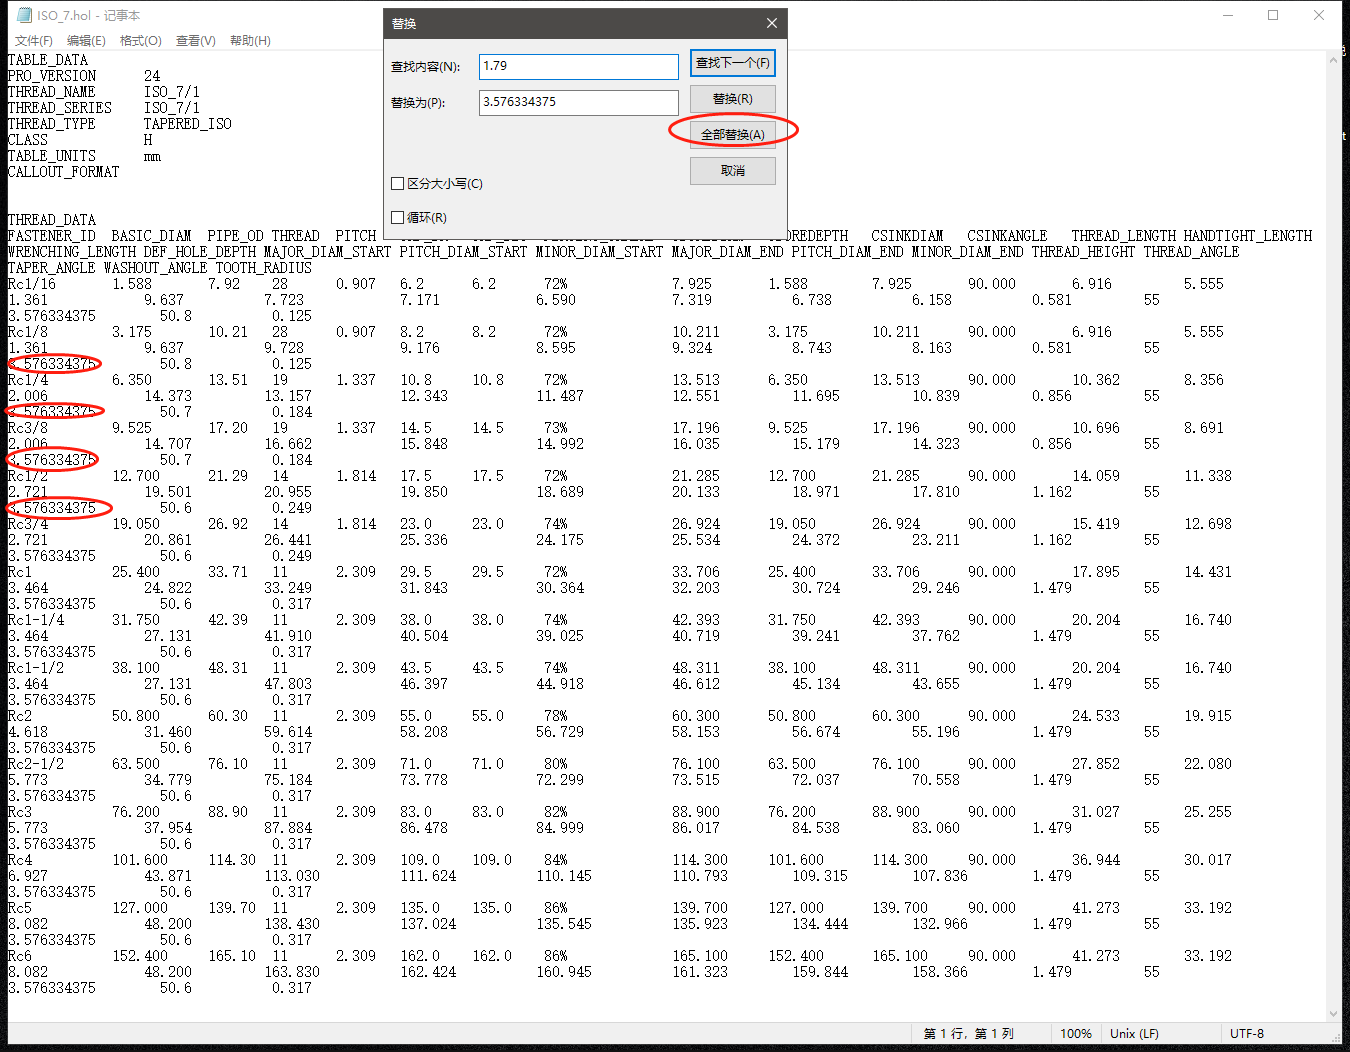Enable the 区分大小写(C) checkbox
Screen dimensions: 1350x1052
(x=398, y=184)
